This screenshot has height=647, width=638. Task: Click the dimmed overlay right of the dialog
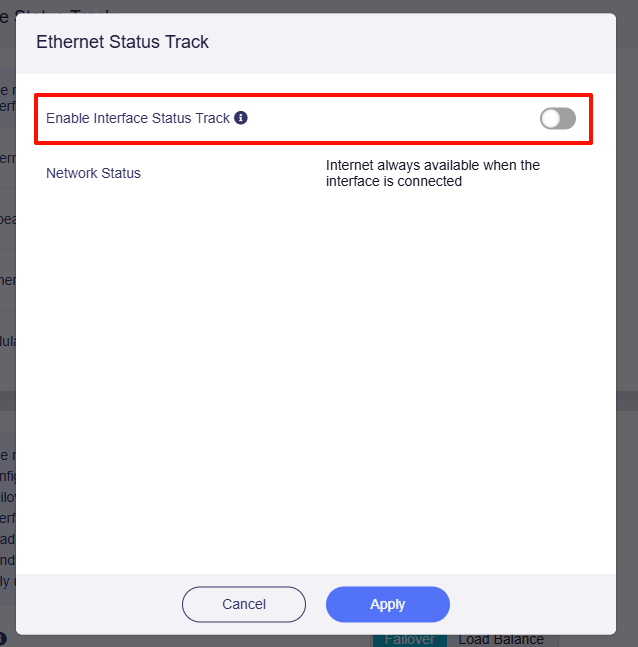point(627,300)
